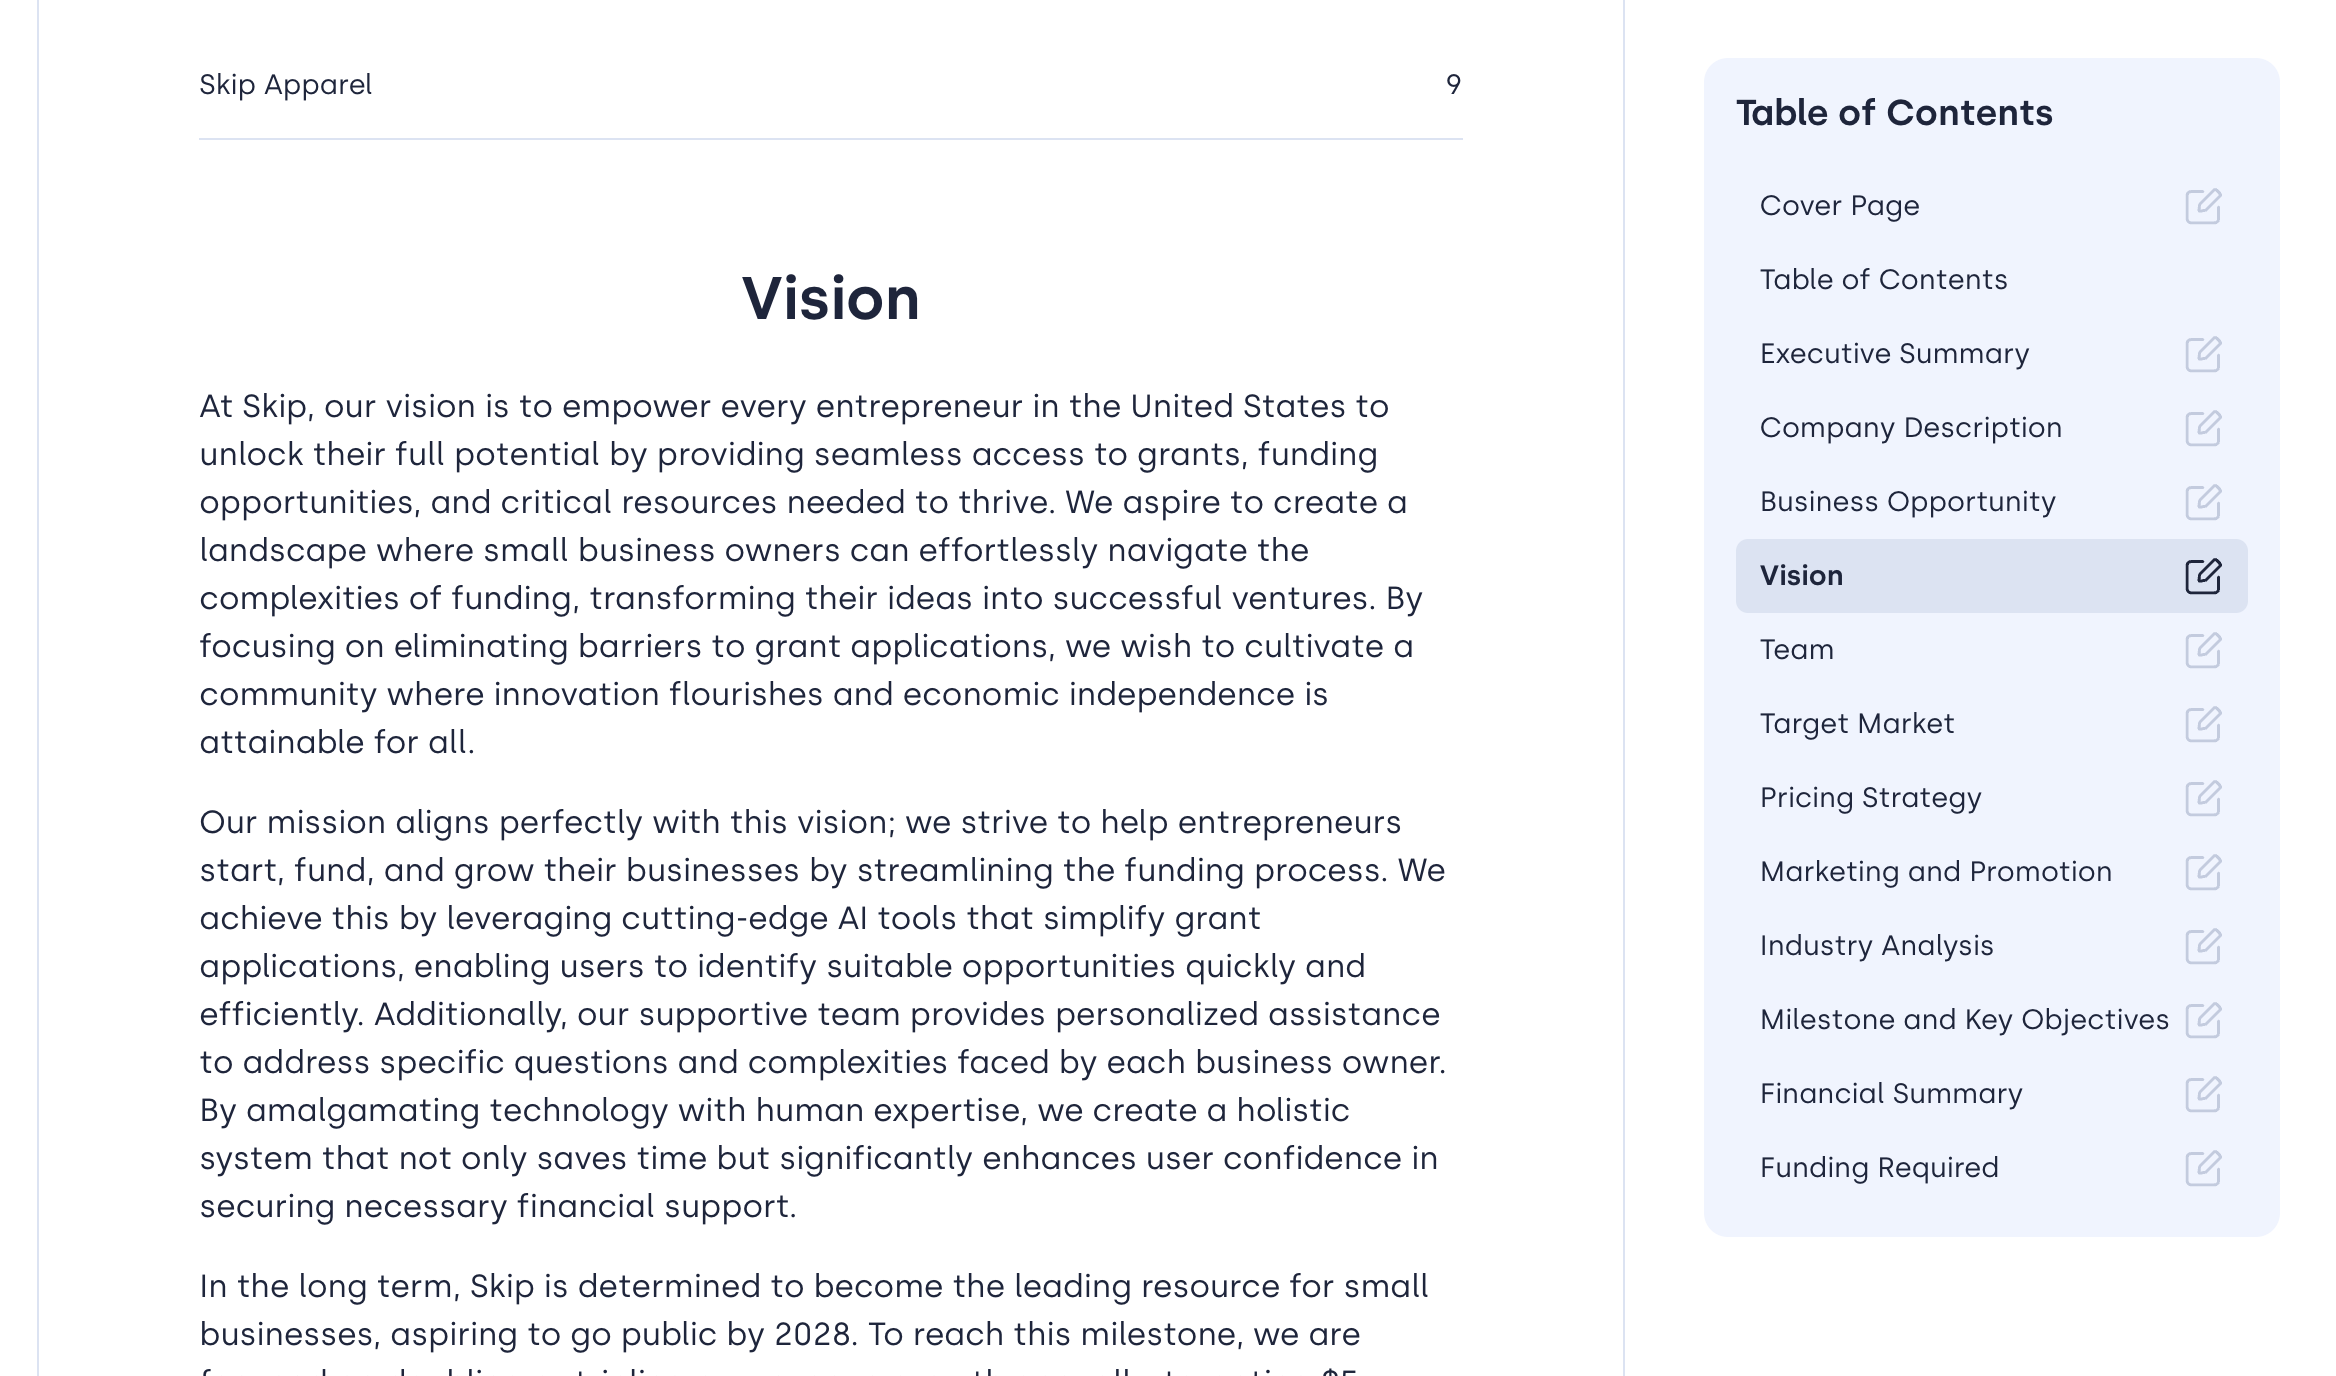
Task: Click the edit icon next to Industry Analysis
Action: 2203,946
